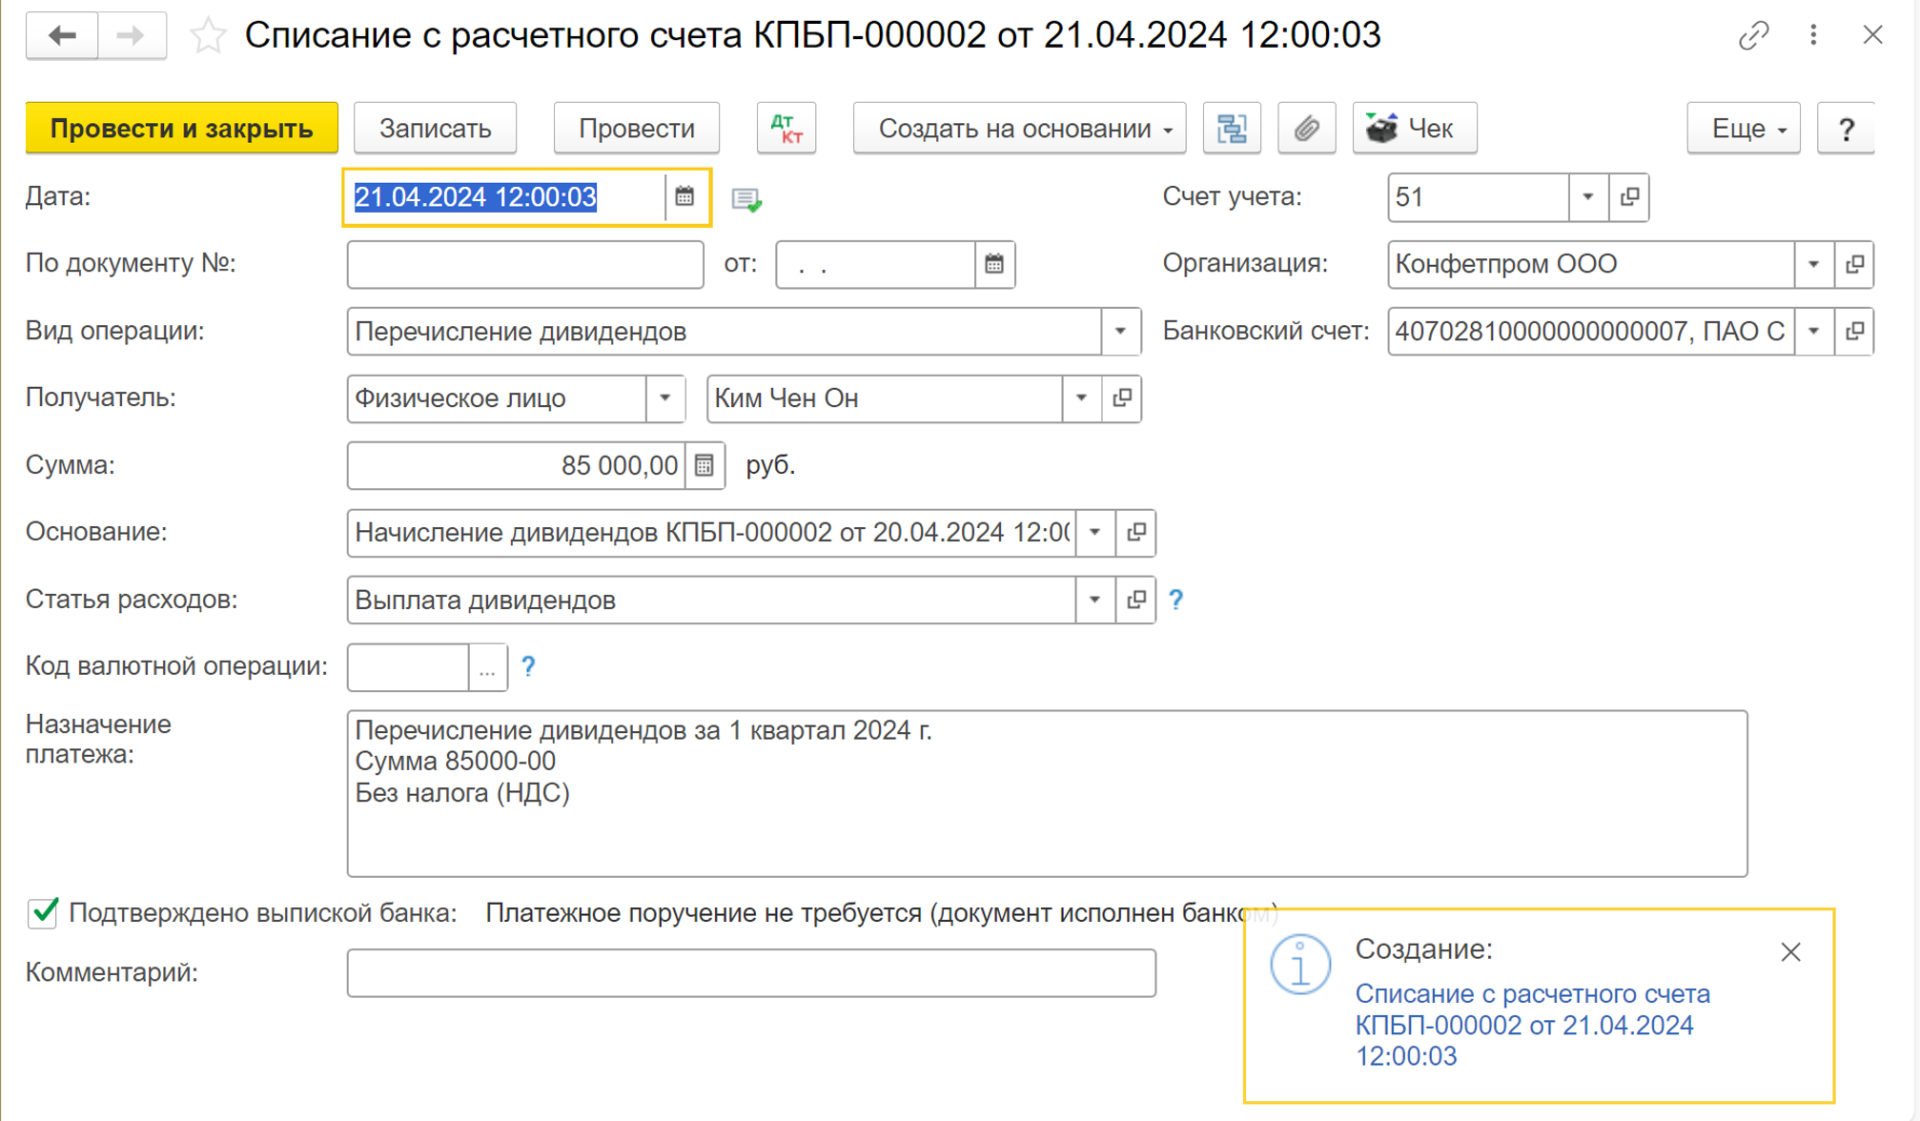
Task: Choose currency operation code via ellipsis button
Action: 487,667
